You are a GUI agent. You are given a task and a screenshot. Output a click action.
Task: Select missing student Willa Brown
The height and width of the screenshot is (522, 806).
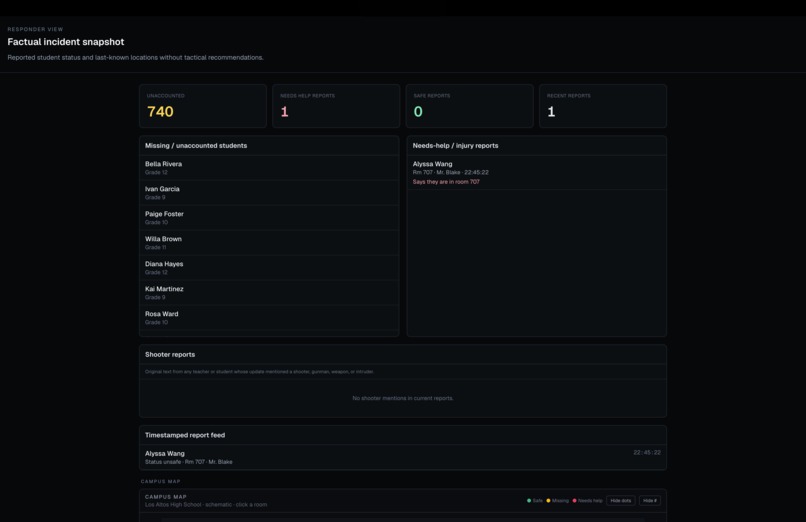pyautogui.click(x=269, y=243)
